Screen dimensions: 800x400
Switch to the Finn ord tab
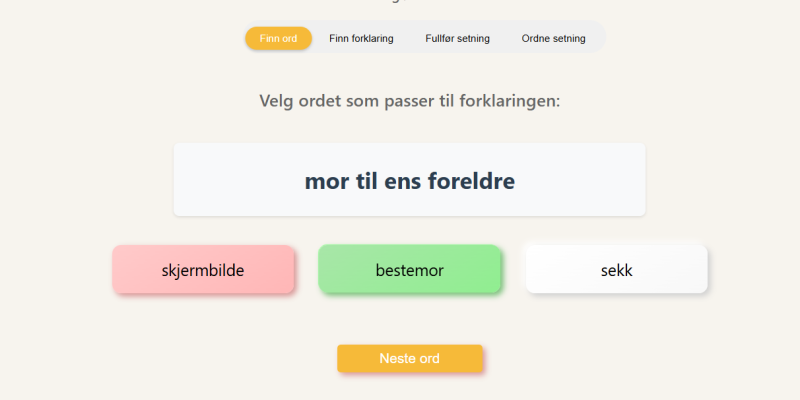[278, 39]
